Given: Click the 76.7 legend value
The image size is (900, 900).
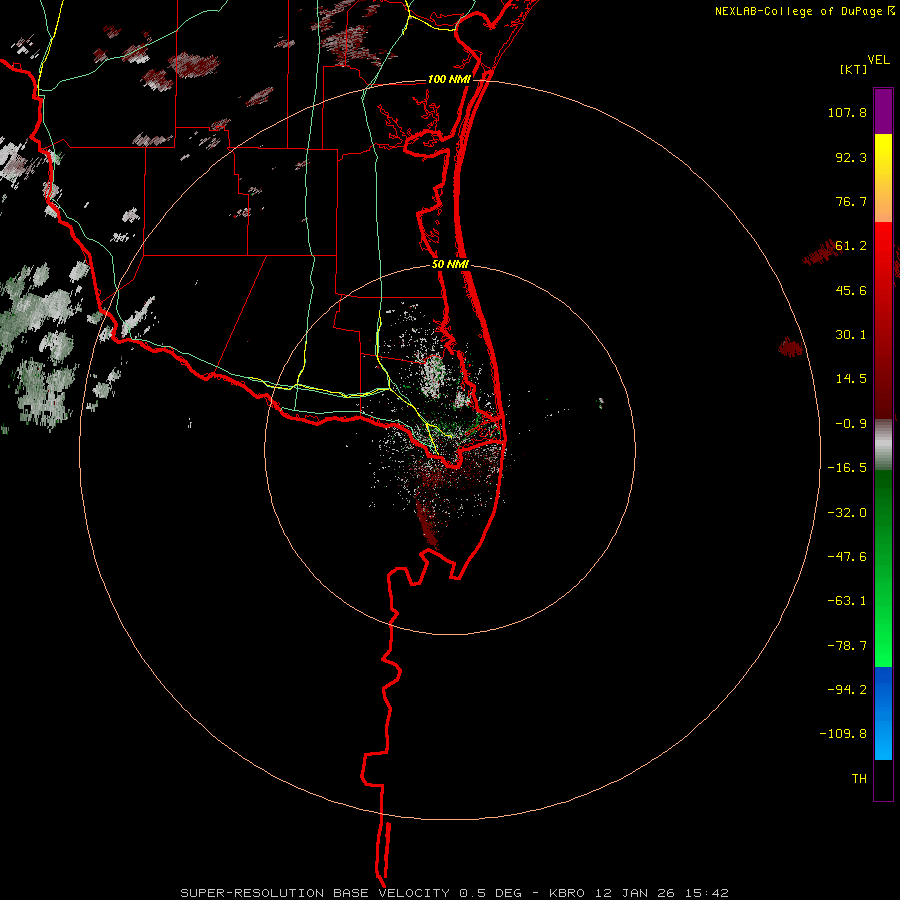Looking at the screenshot, I should (851, 201).
